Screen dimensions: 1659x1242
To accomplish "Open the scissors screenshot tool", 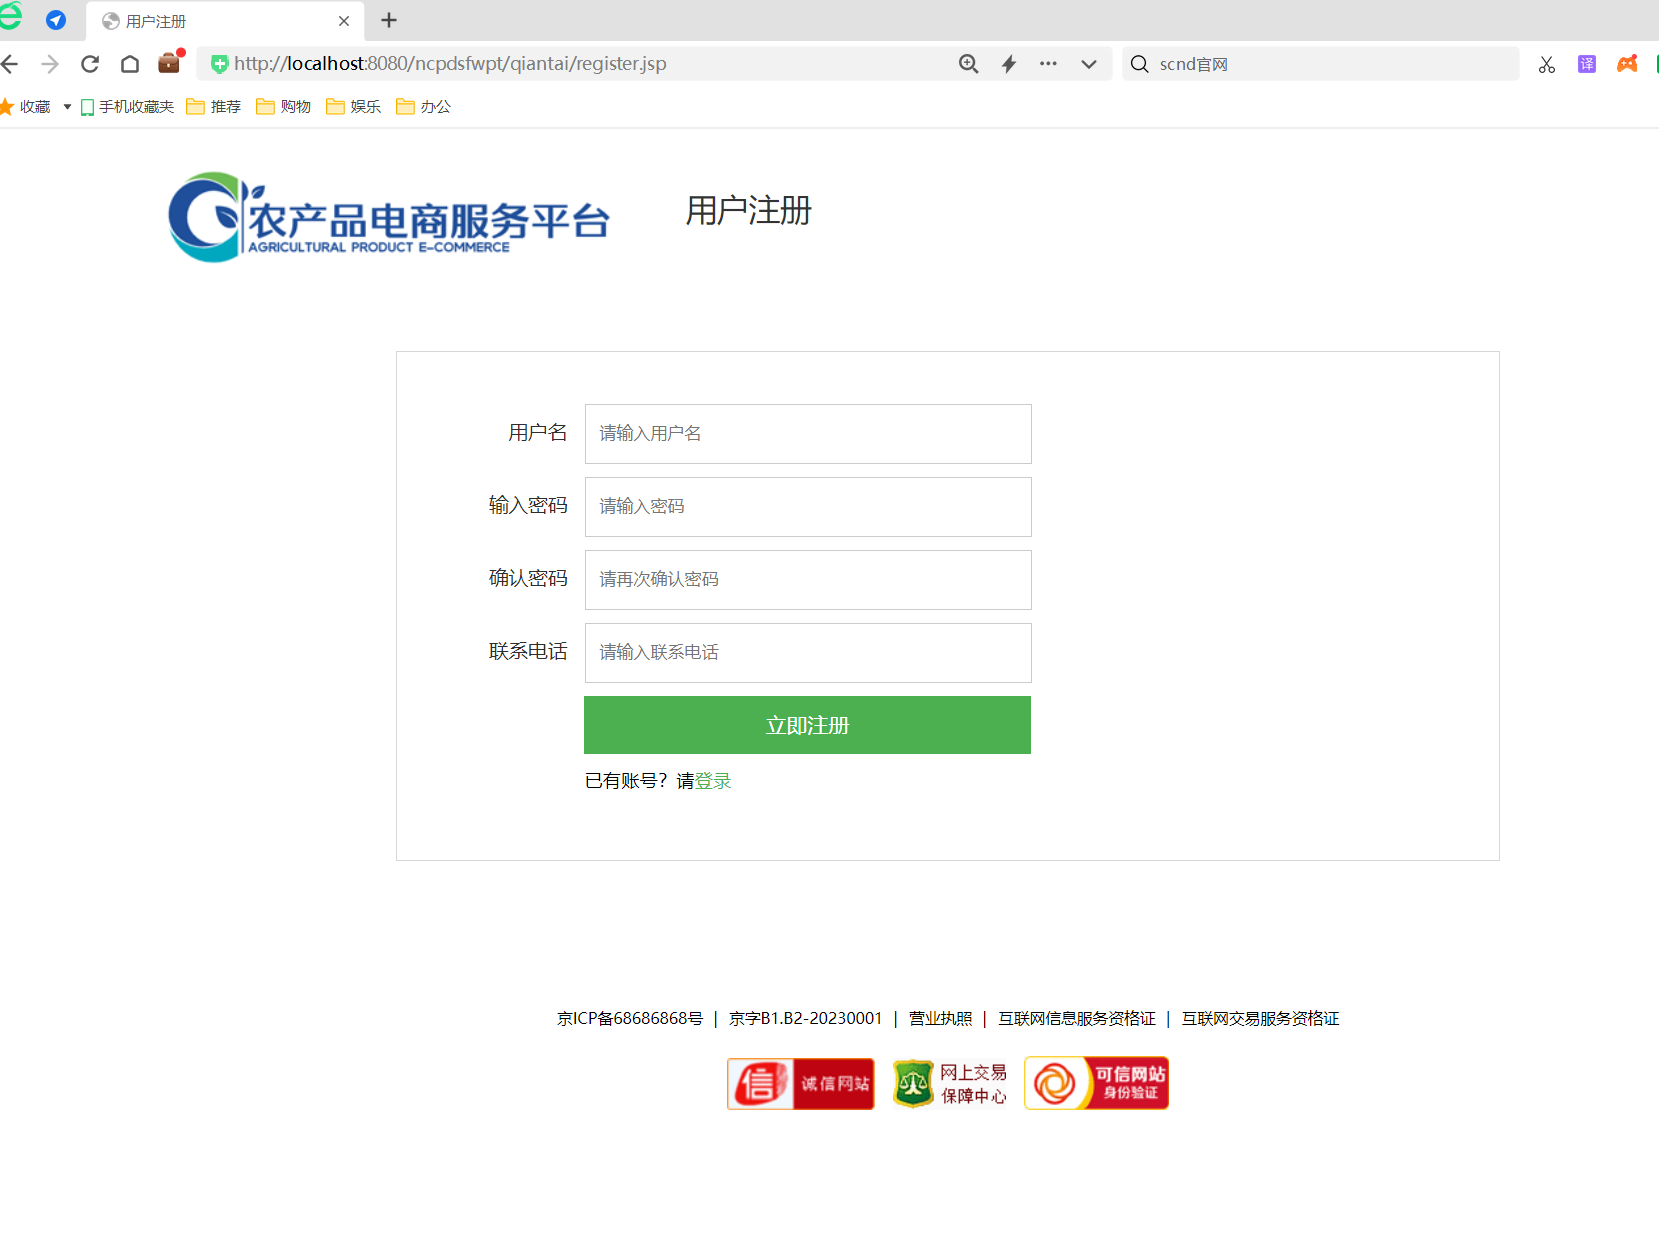I will tap(1547, 65).
